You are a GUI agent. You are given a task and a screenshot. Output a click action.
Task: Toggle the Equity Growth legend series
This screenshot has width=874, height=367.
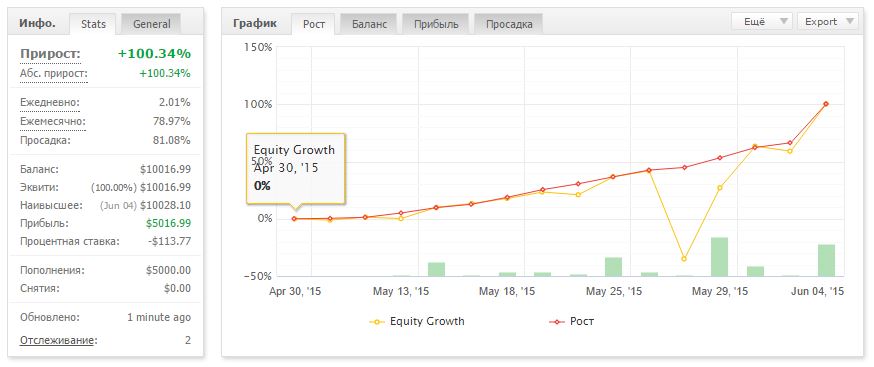point(417,322)
